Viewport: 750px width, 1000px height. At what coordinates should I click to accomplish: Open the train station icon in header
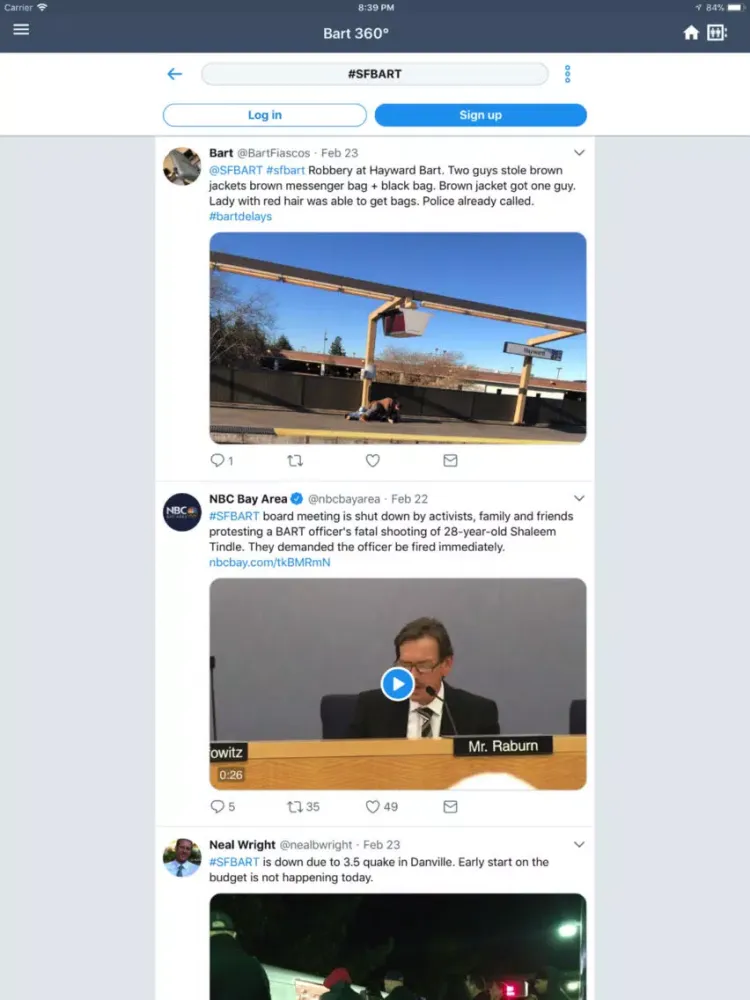coord(717,33)
